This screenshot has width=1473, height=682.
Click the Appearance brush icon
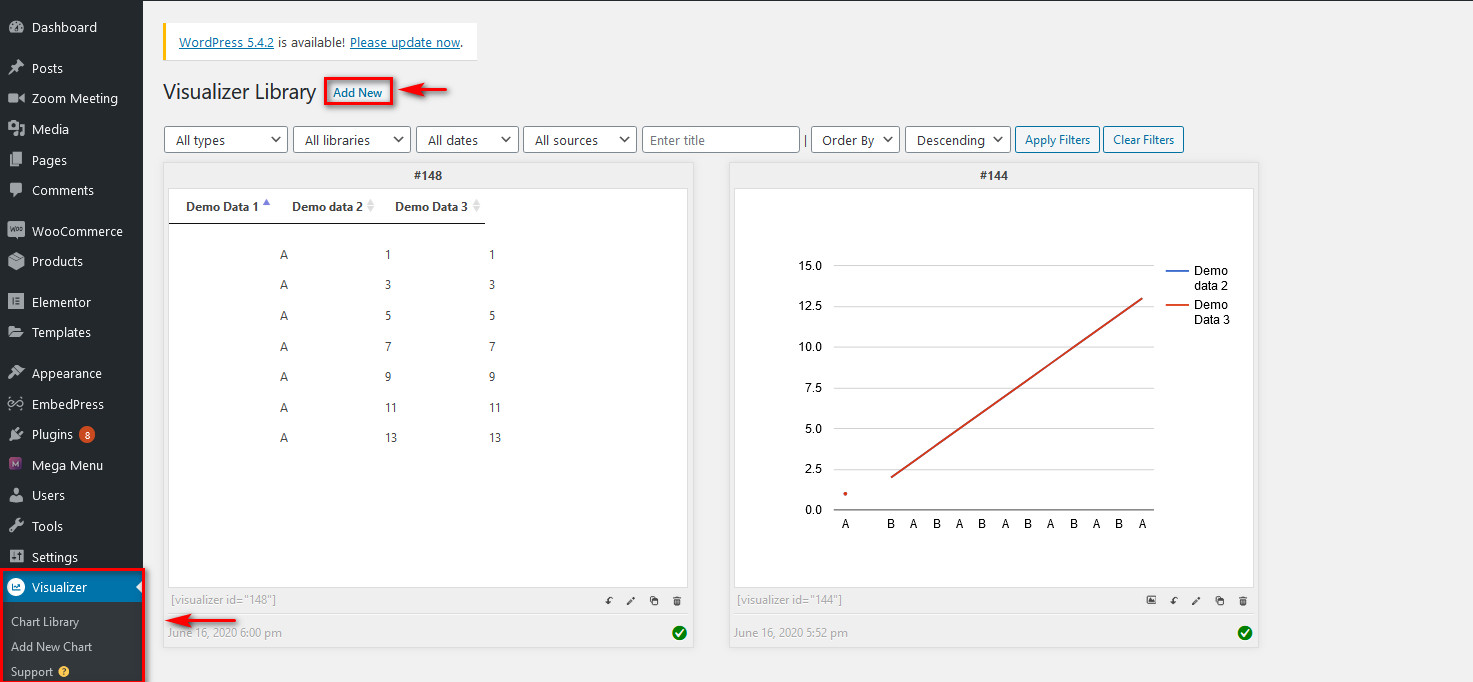16,373
